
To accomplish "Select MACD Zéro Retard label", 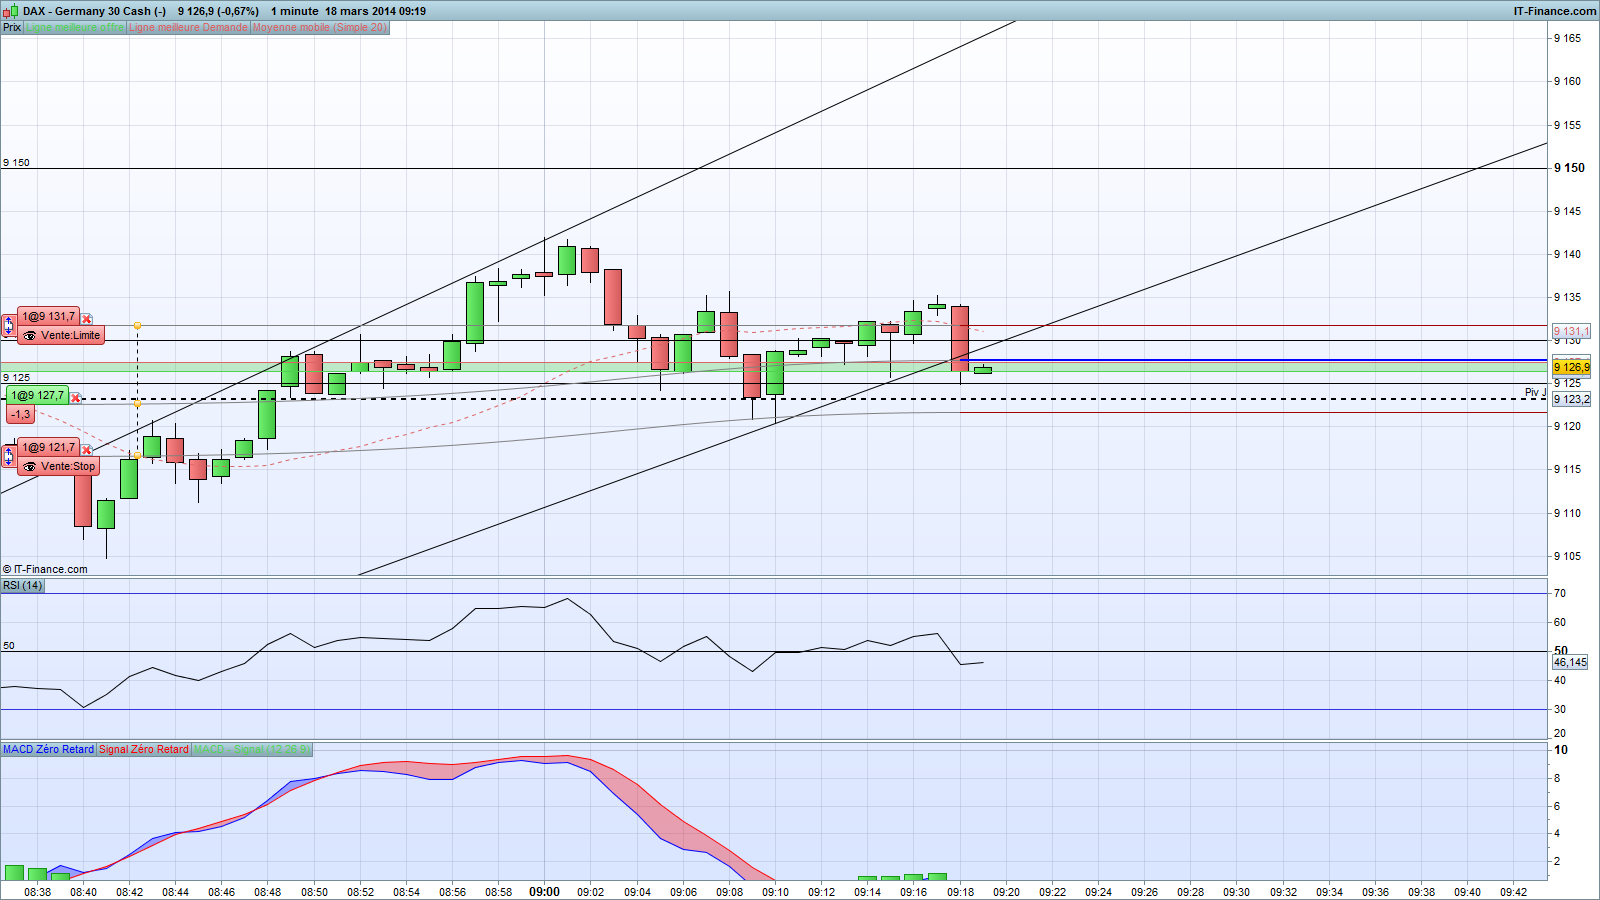I will click(x=48, y=749).
